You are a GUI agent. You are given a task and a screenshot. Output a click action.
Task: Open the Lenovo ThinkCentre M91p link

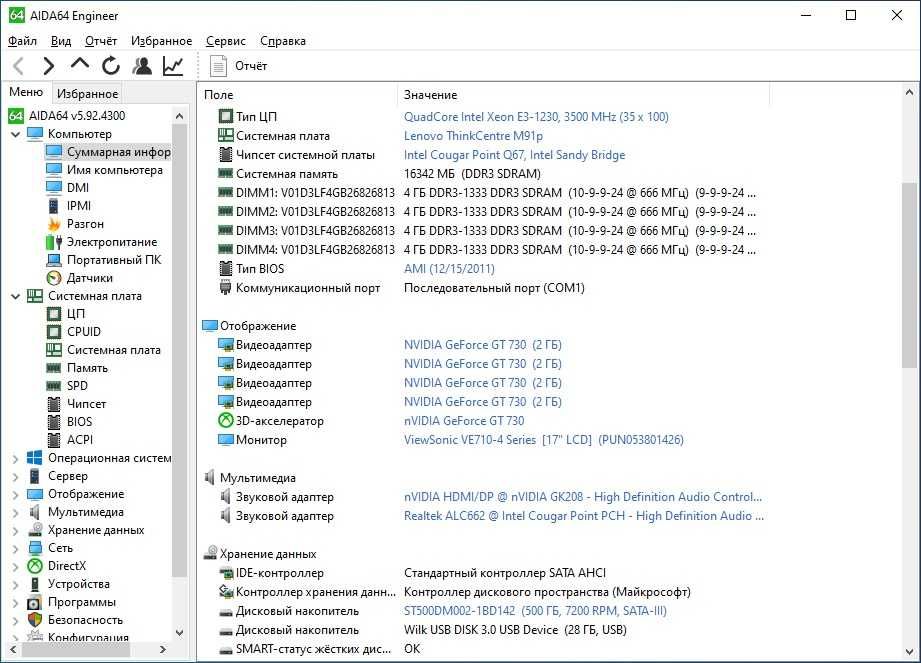[x=473, y=136]
